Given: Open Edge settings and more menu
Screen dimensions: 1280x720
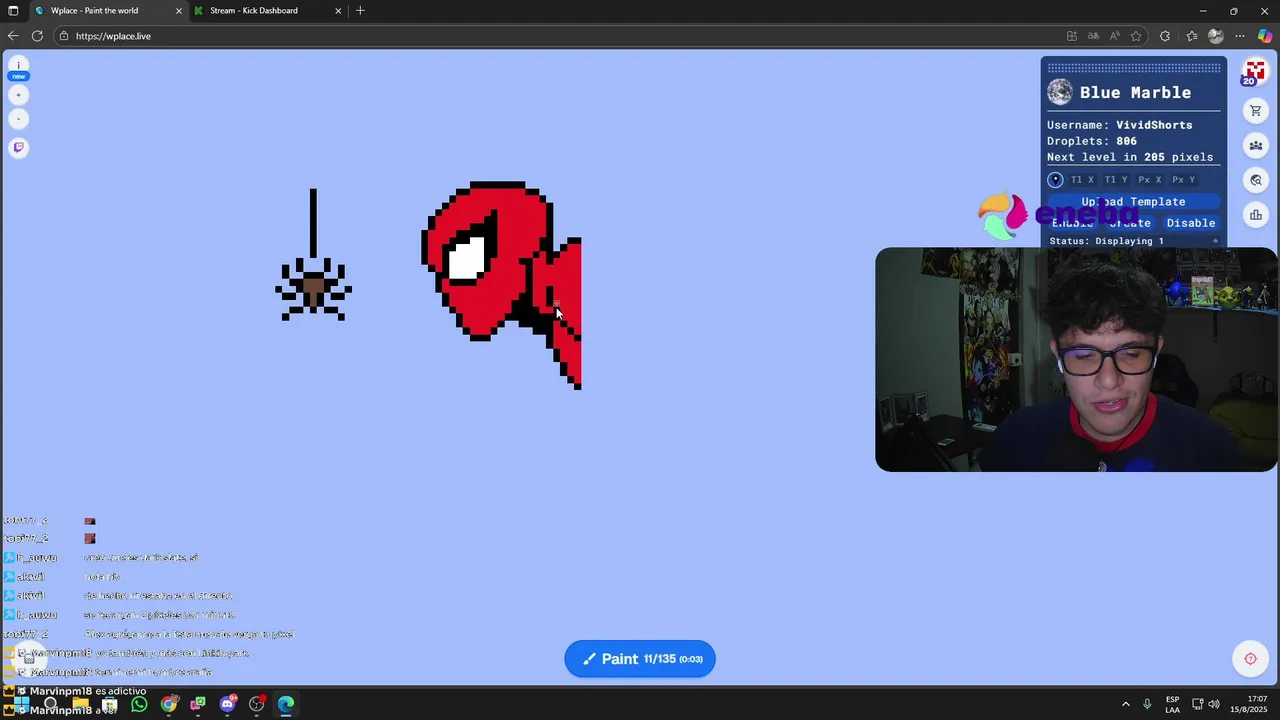Looking at the screenshot, I should pos(1240,36).
